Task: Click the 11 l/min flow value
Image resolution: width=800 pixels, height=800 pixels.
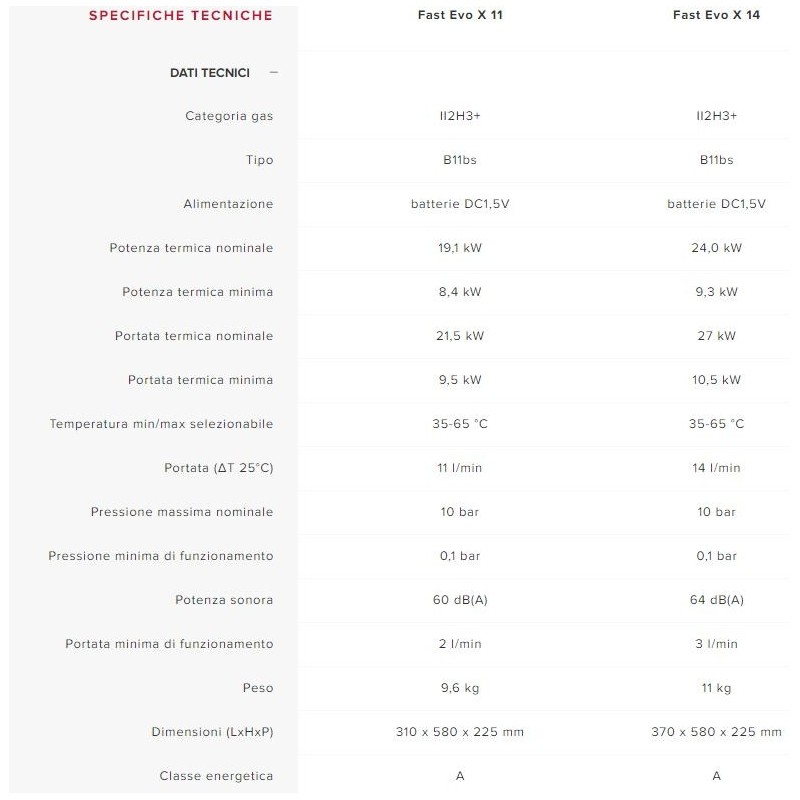Action: (460, 468)
